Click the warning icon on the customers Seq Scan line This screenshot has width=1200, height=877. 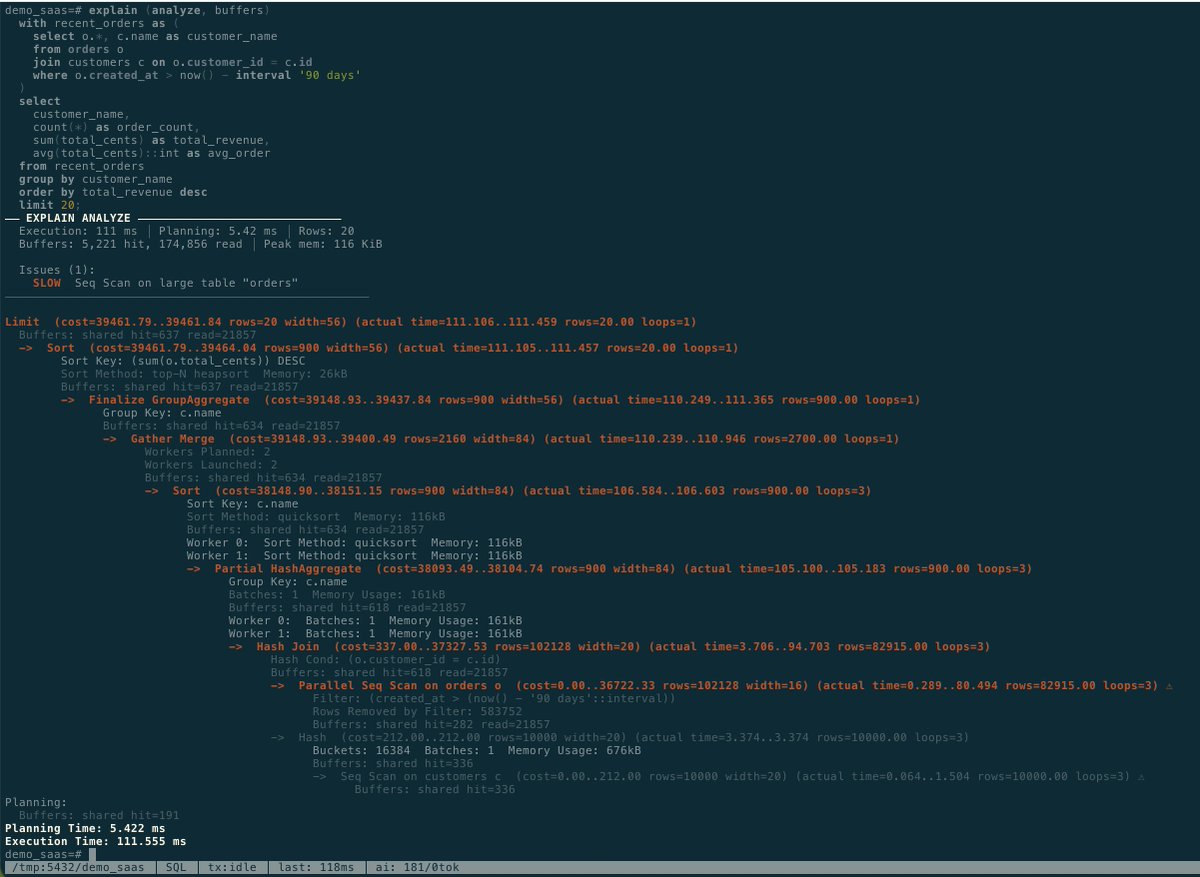pyautogui.click(x=1141, y=776)
